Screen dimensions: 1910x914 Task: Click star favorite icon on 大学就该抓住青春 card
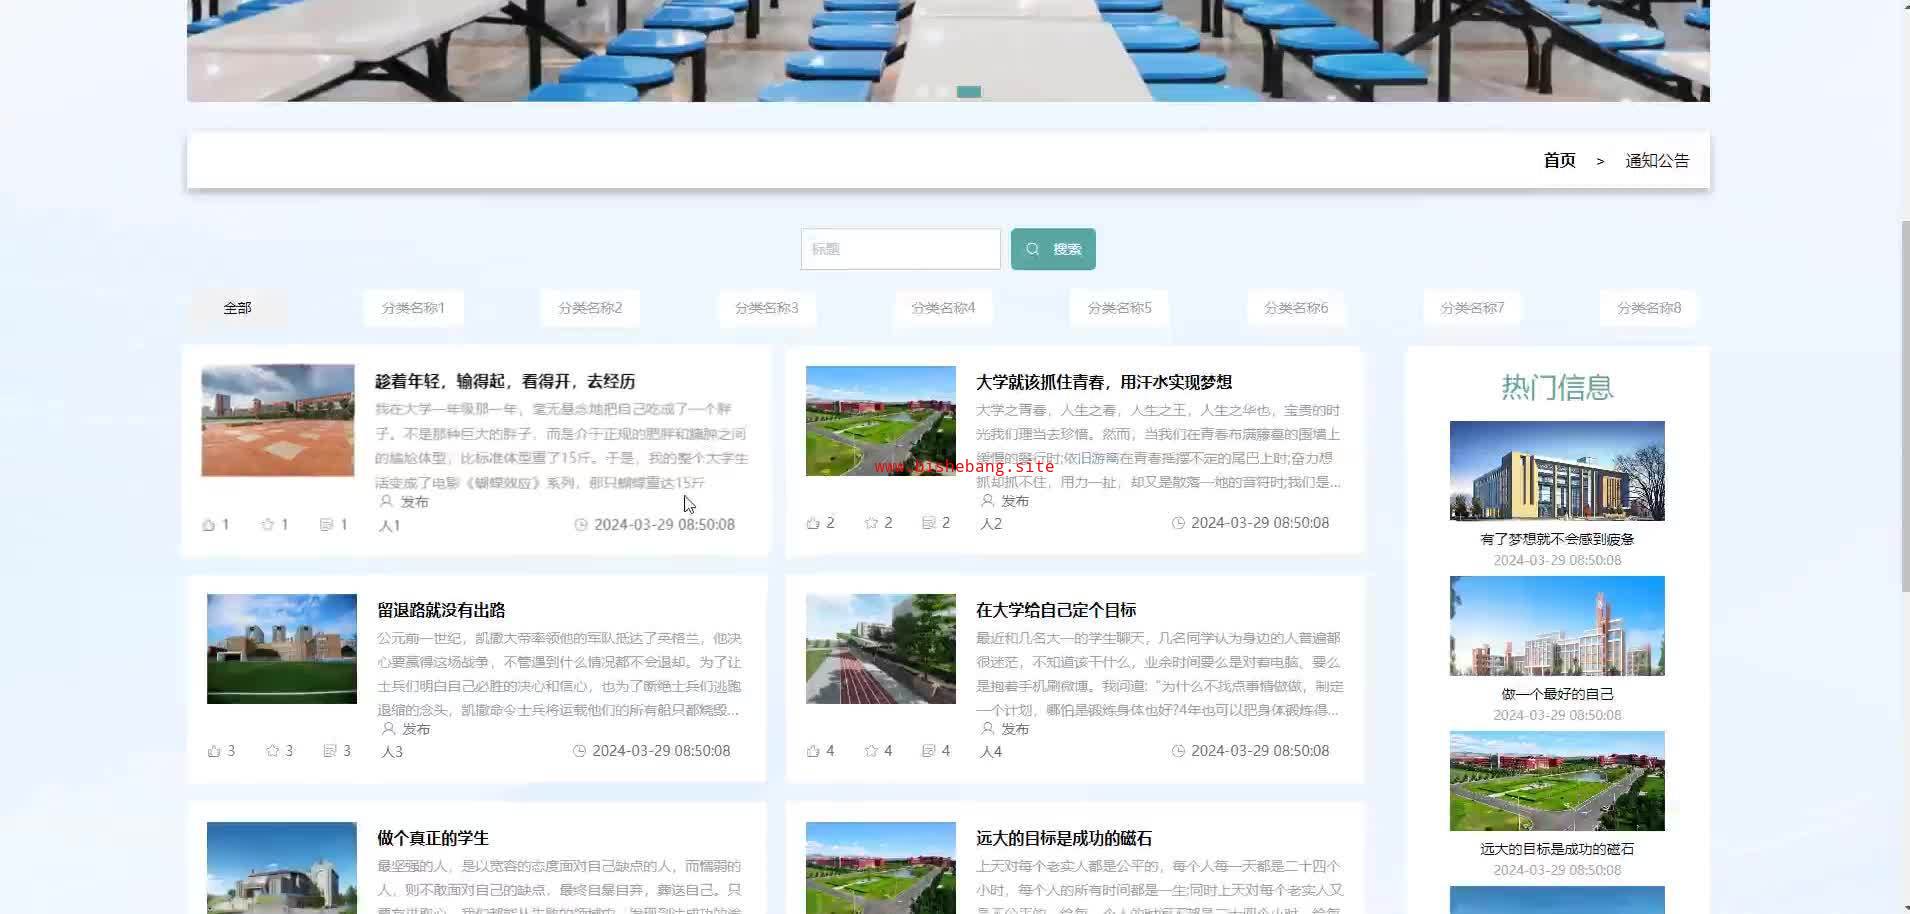click(x=871, y=523)
